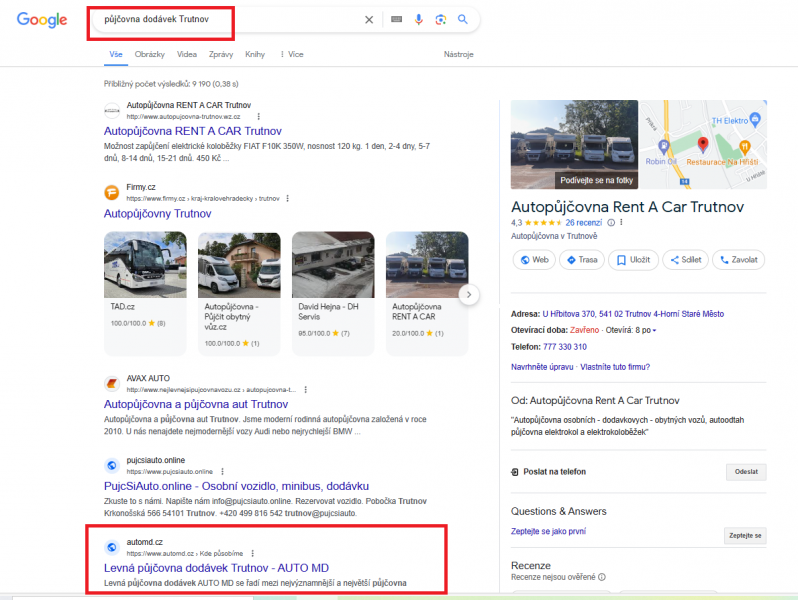
Task: Switch to the Videa tab
Action: [187, 54]
